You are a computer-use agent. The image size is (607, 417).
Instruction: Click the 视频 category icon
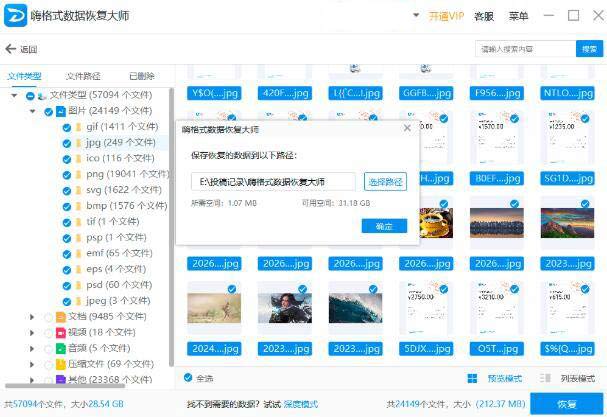(x=61, y=333)
